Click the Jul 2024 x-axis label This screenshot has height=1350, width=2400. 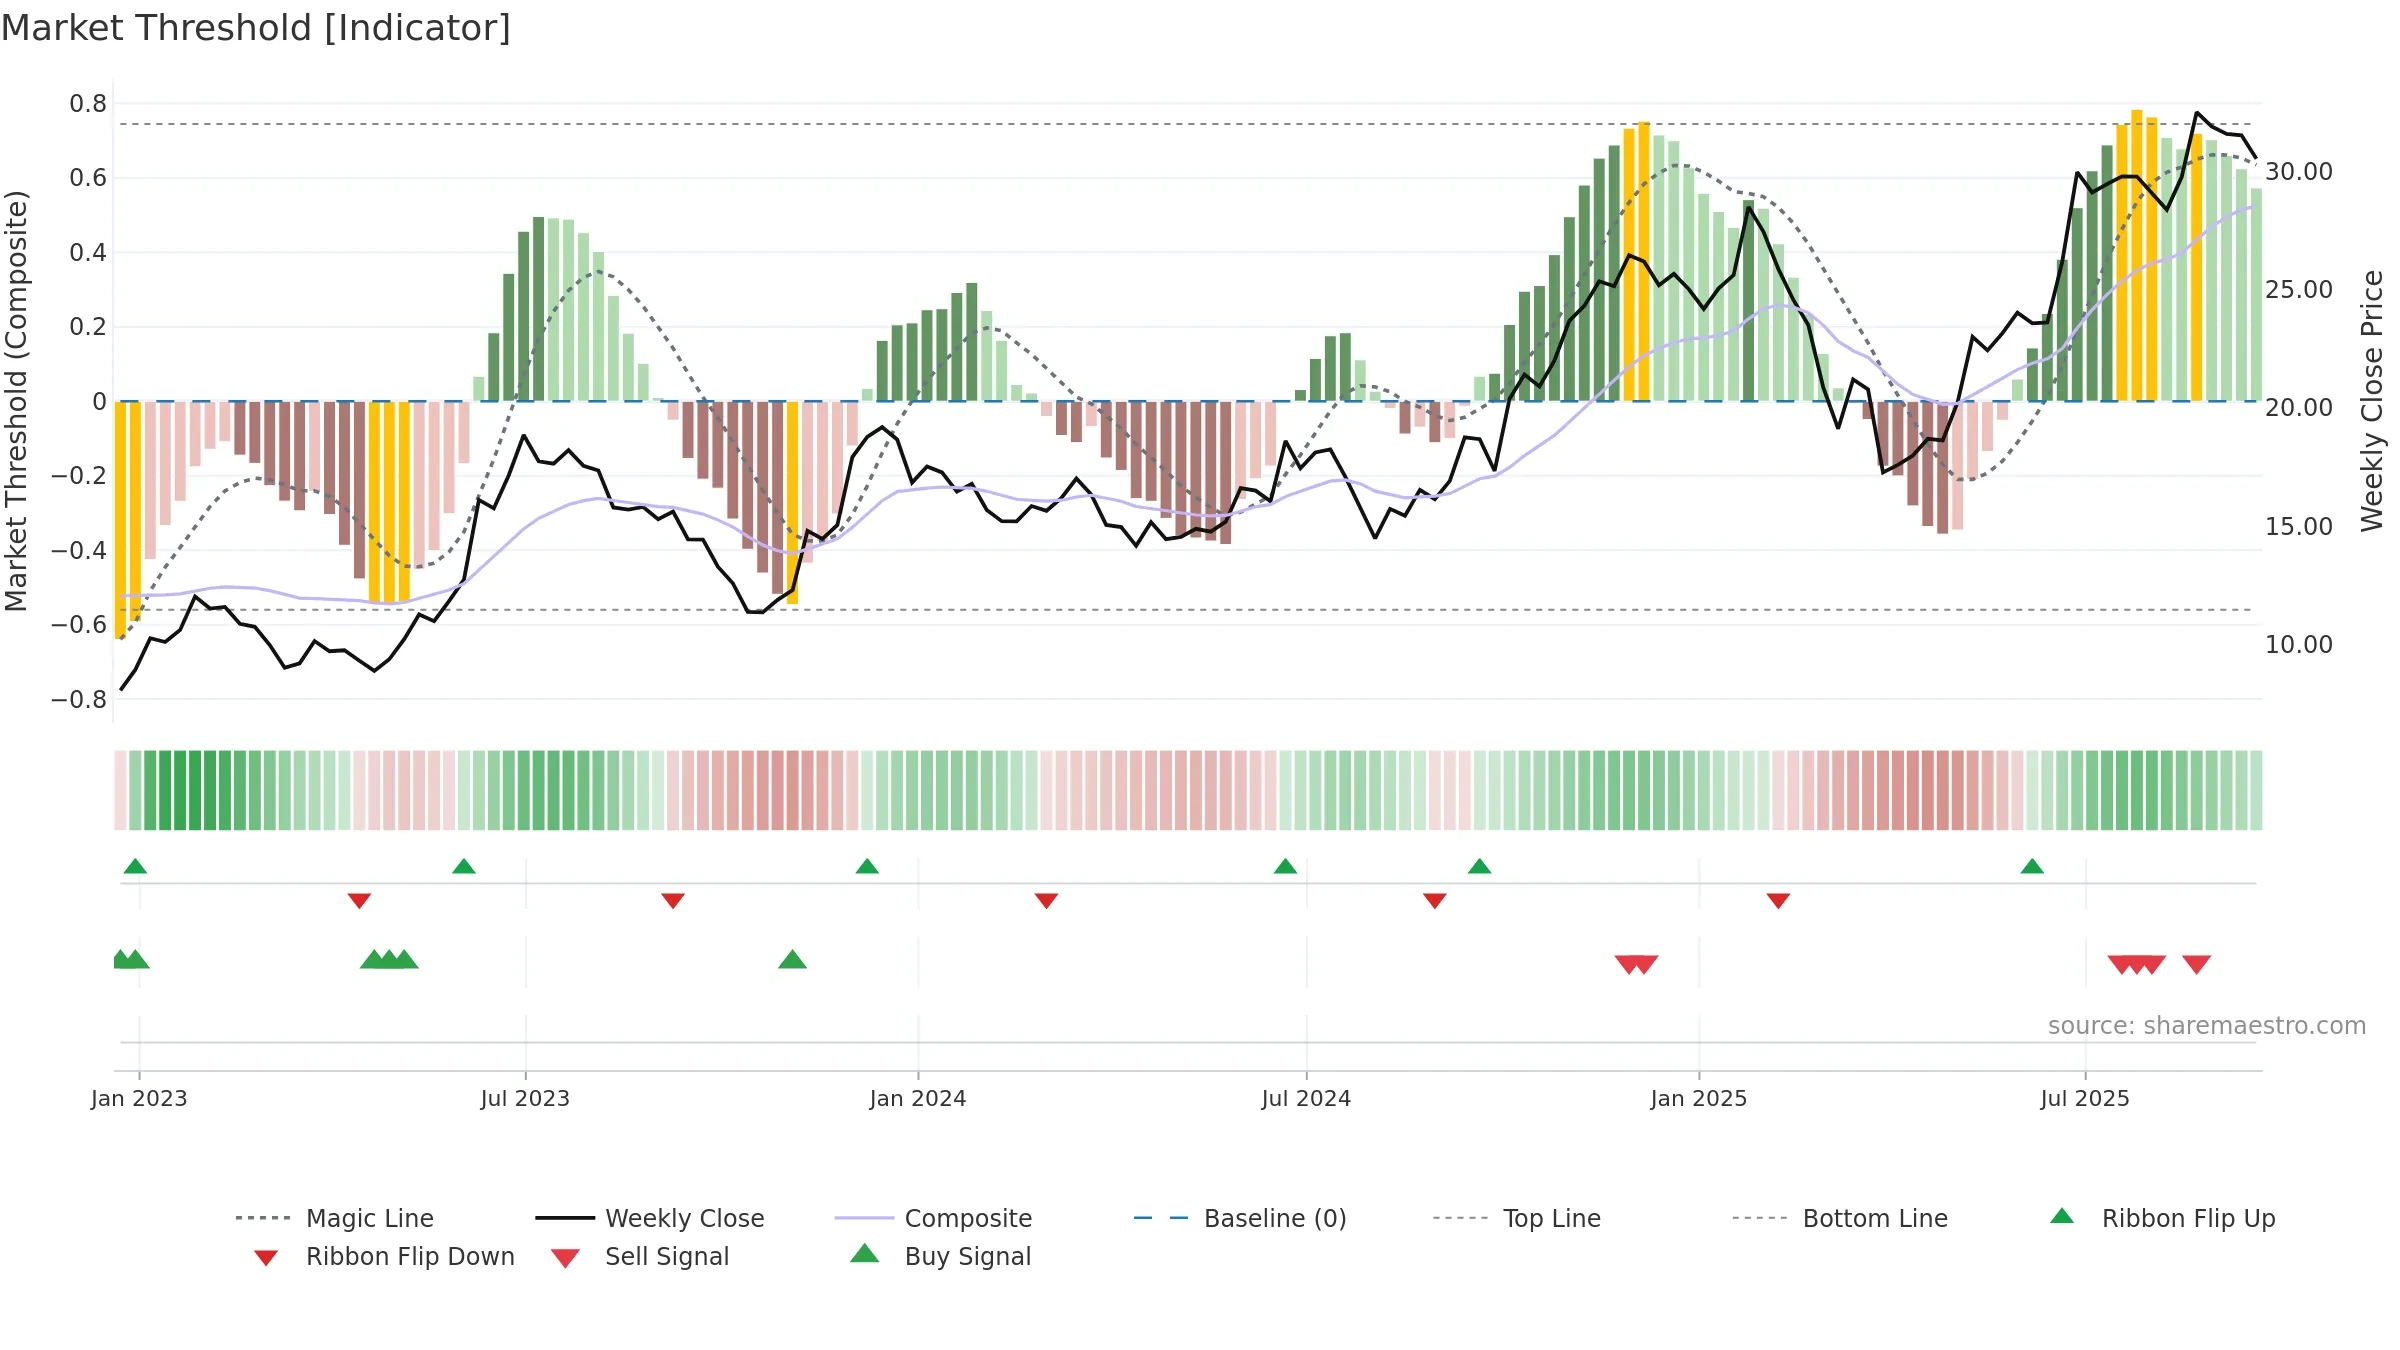1306,1099
